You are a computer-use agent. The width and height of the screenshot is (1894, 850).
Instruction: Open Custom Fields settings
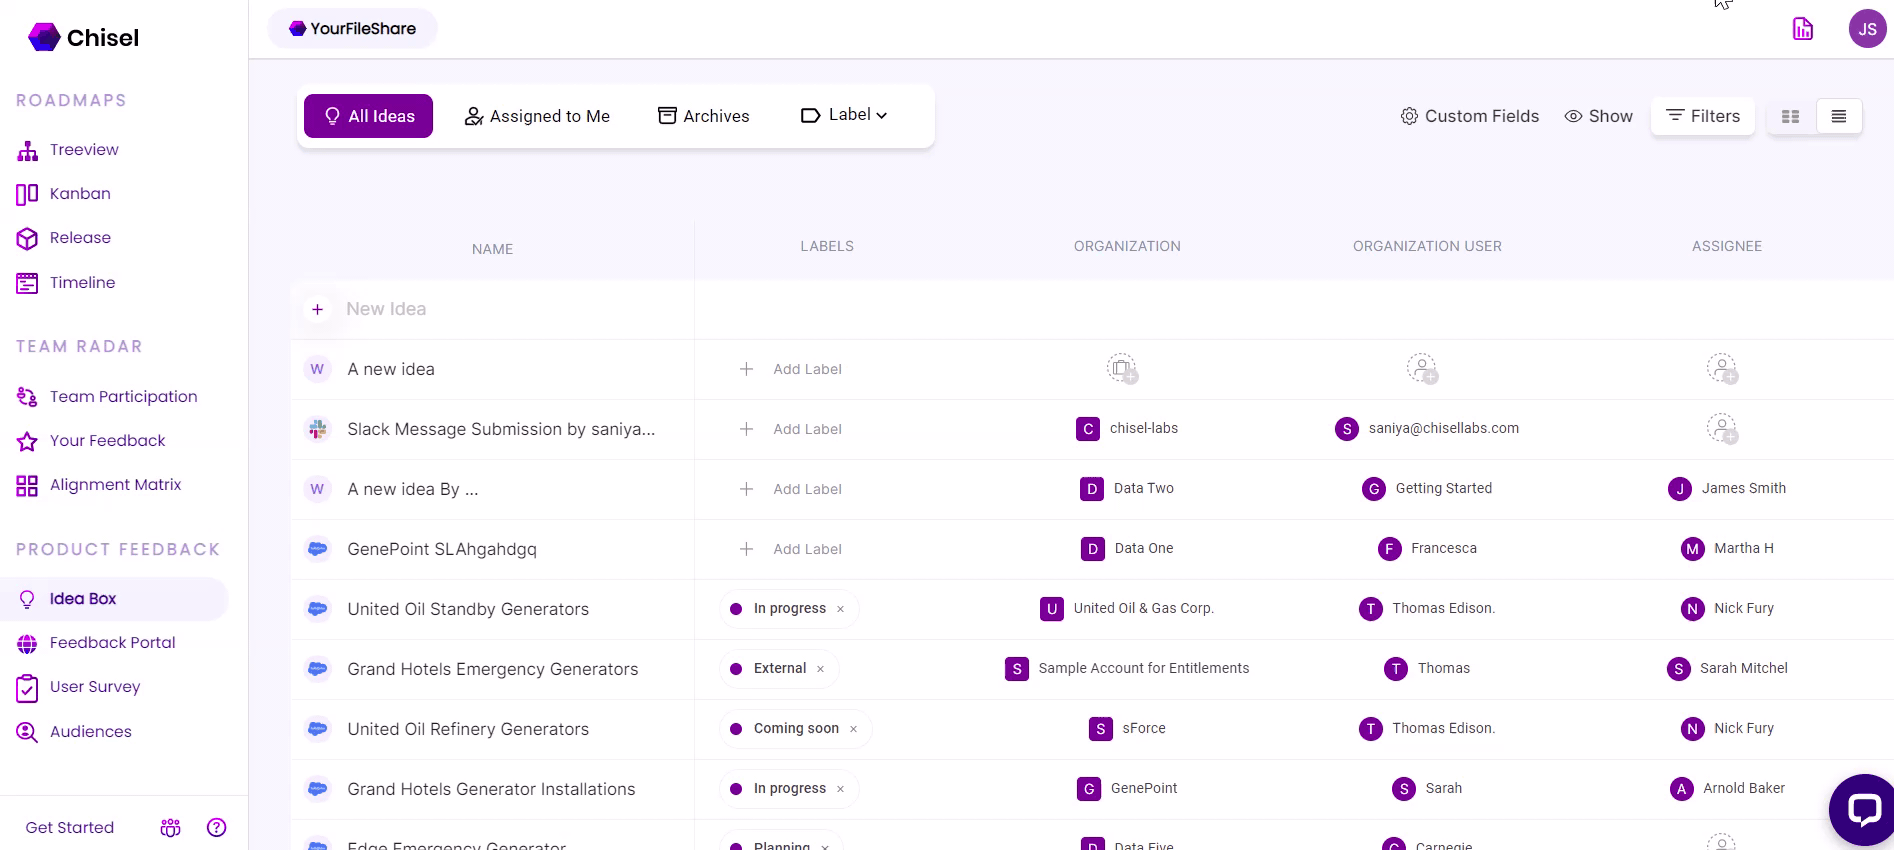tap(1469, 117)
